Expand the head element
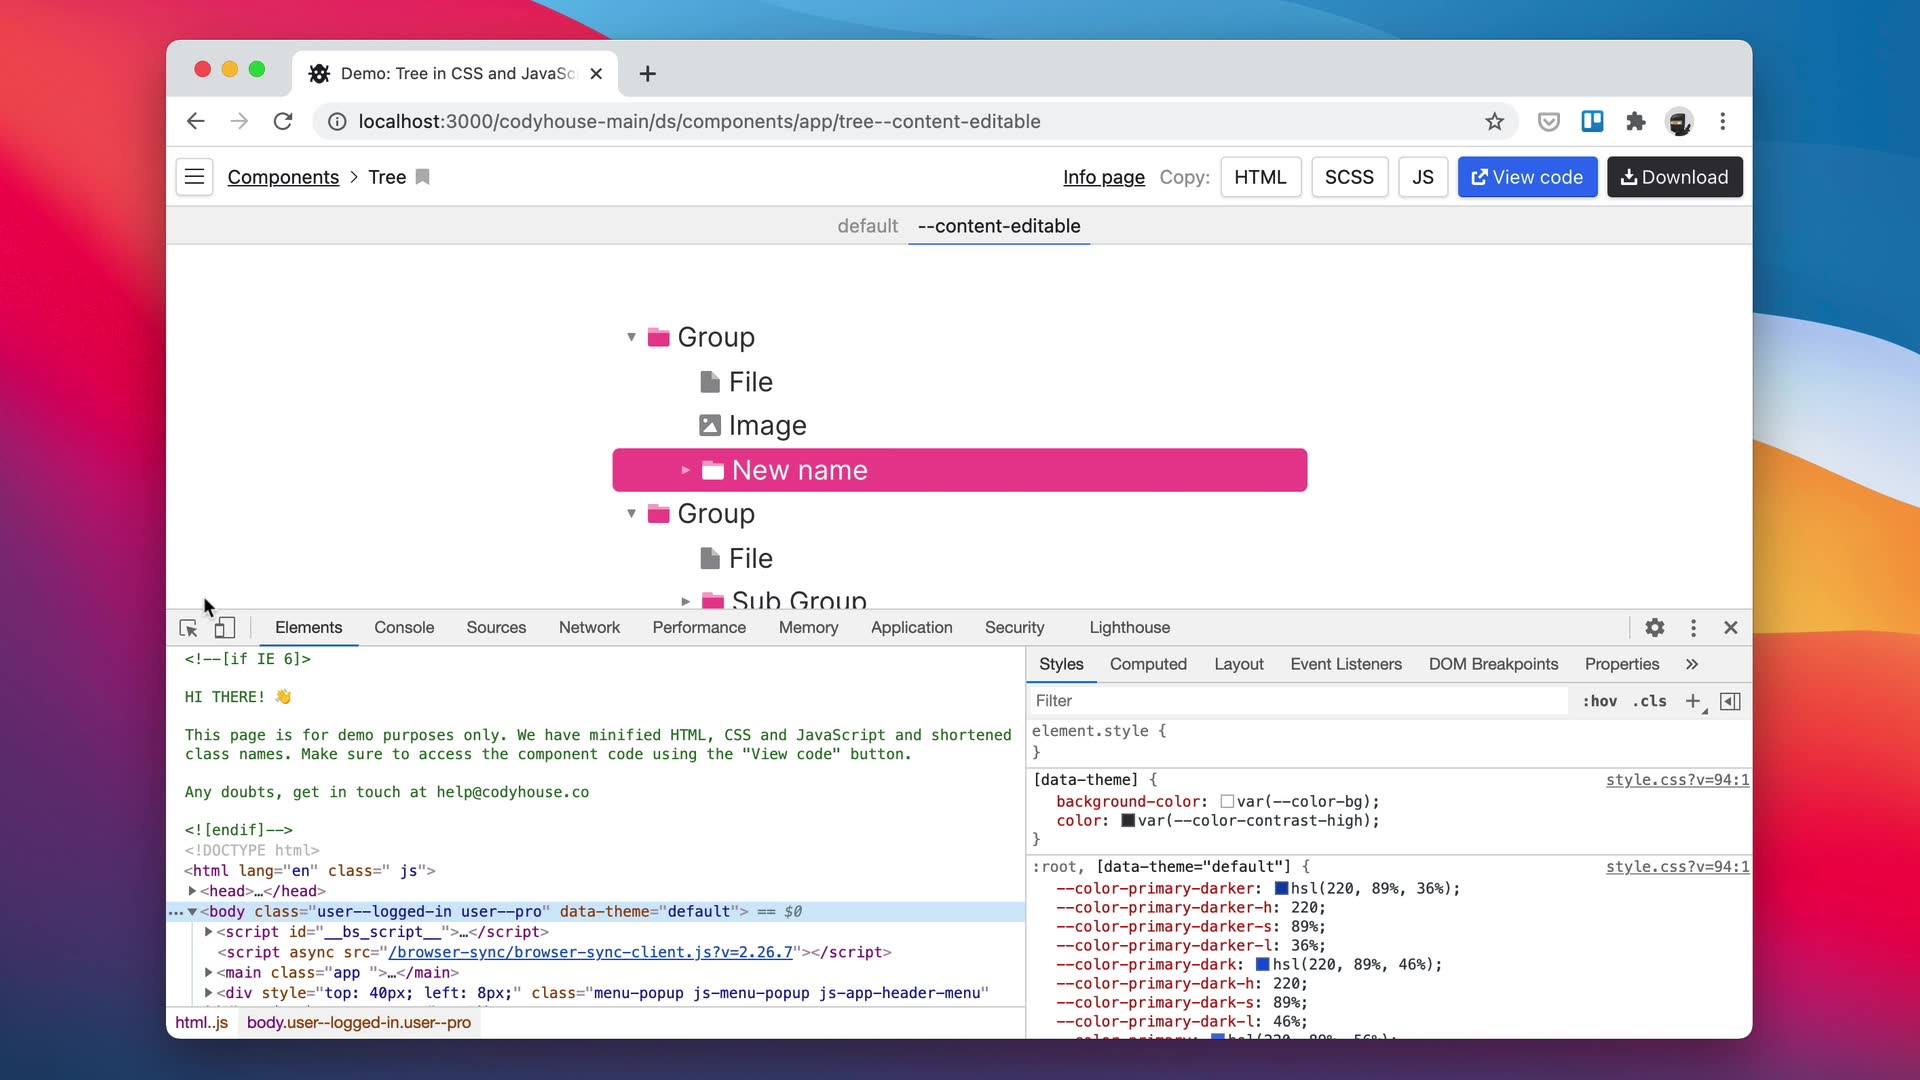The width and height of the screenshot is (1920, 1080). coord(192,891)
